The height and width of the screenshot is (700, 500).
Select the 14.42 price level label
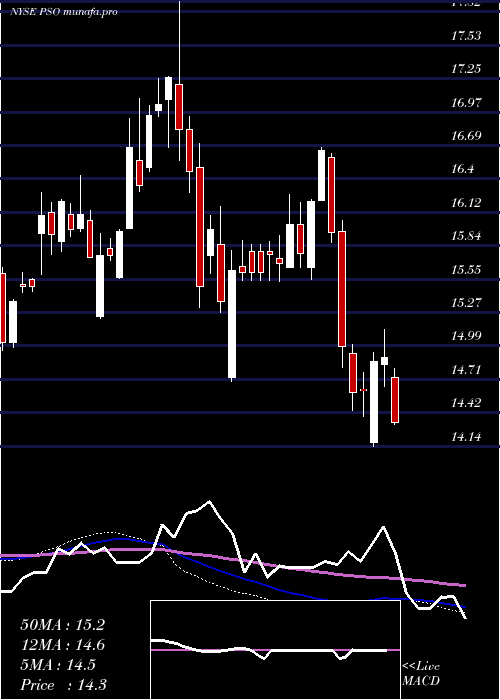point(466,403)
